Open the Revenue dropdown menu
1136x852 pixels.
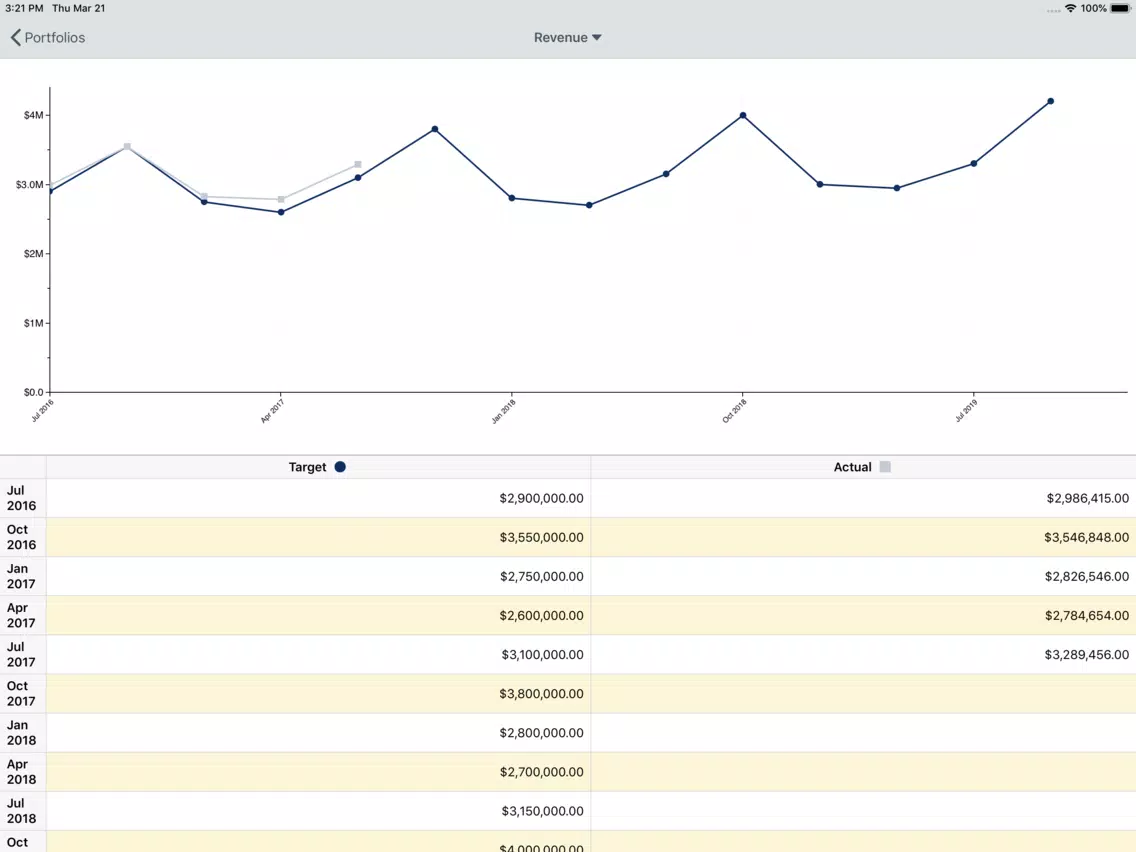[567, 38]
